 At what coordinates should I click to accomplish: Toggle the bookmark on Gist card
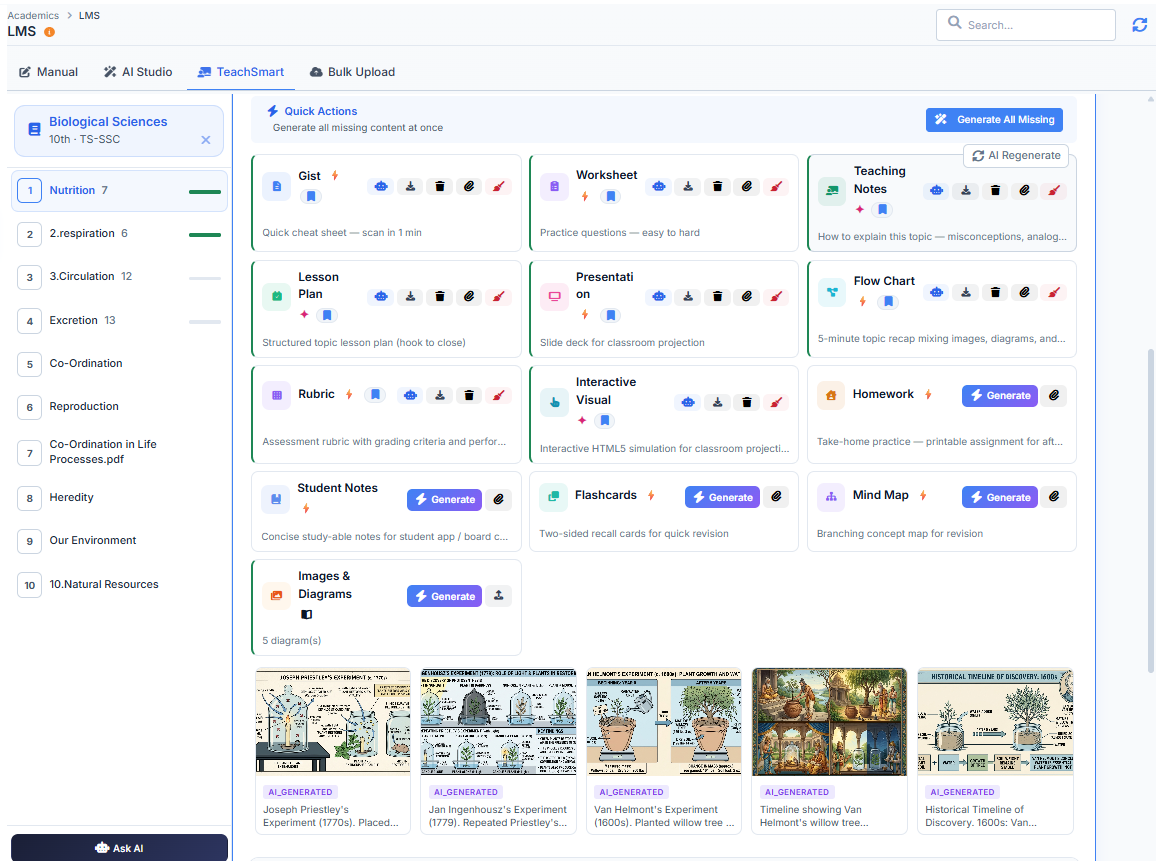[x=311, y=196]
